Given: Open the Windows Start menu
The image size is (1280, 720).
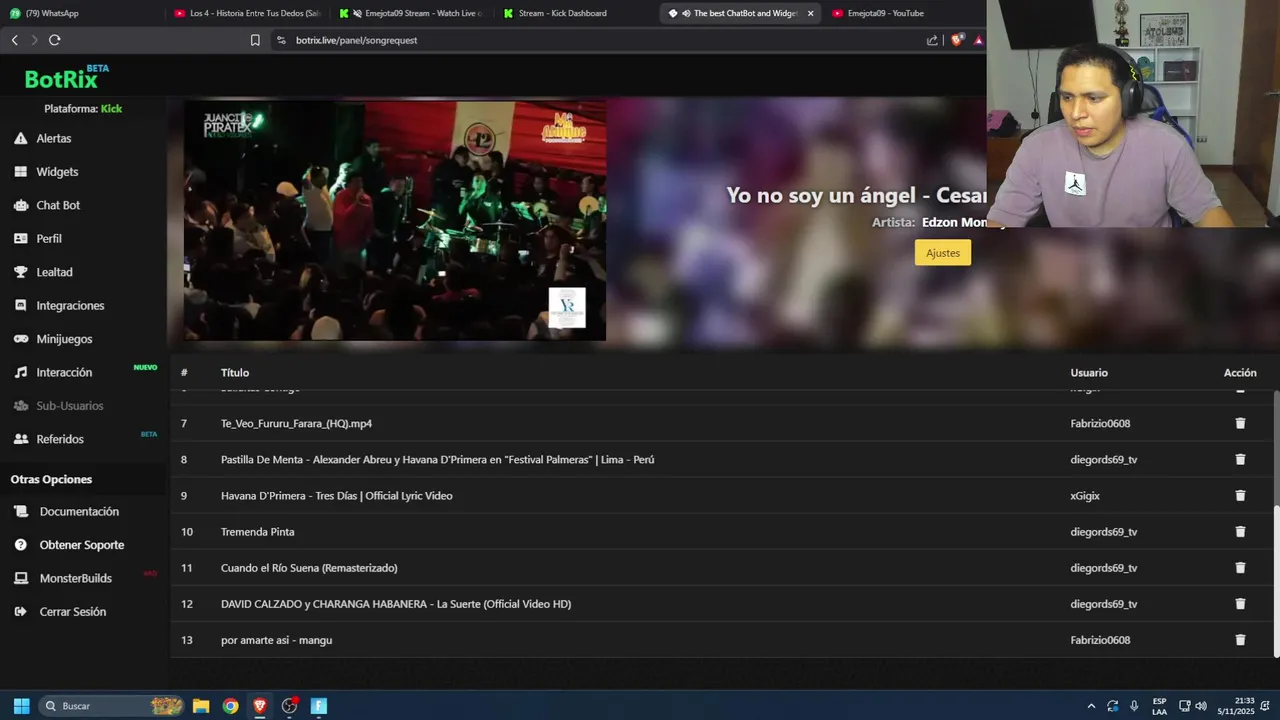Looking at the screenshot, I should (x=21, y=706).
